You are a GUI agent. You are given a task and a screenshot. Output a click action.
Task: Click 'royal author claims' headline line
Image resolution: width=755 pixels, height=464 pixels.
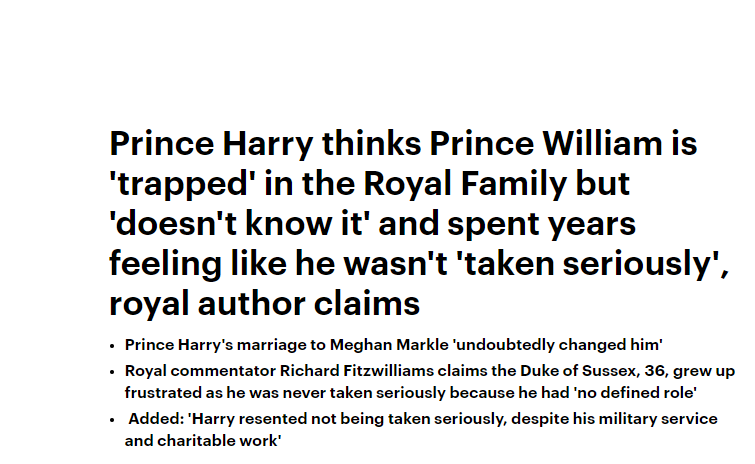pos(264,304)
